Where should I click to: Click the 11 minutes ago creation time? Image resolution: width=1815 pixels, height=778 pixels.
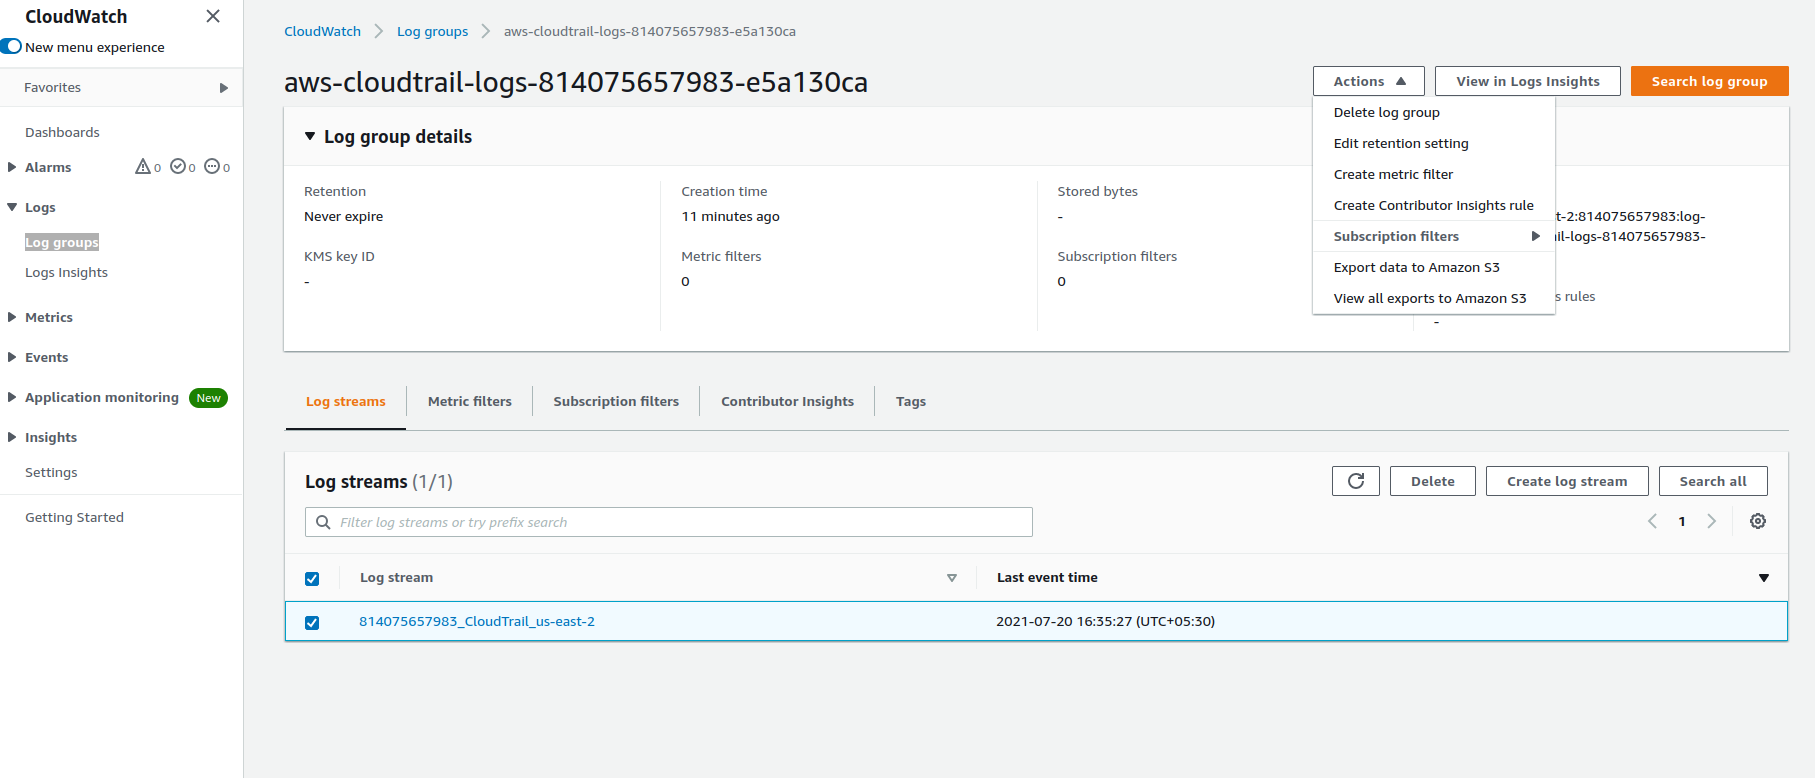pos(730,216)
